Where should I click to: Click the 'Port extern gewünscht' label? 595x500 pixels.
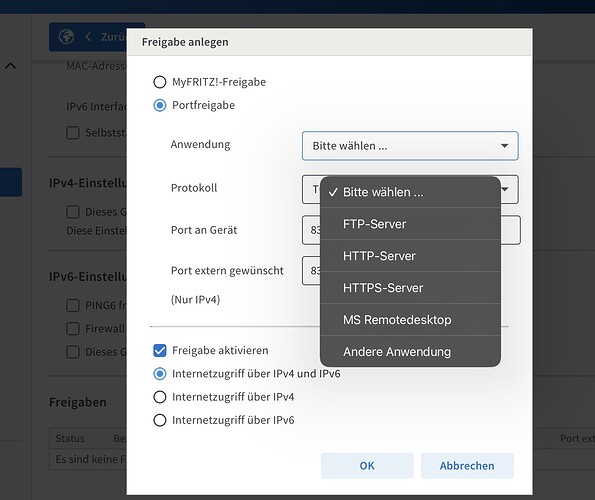pos(227,270)
